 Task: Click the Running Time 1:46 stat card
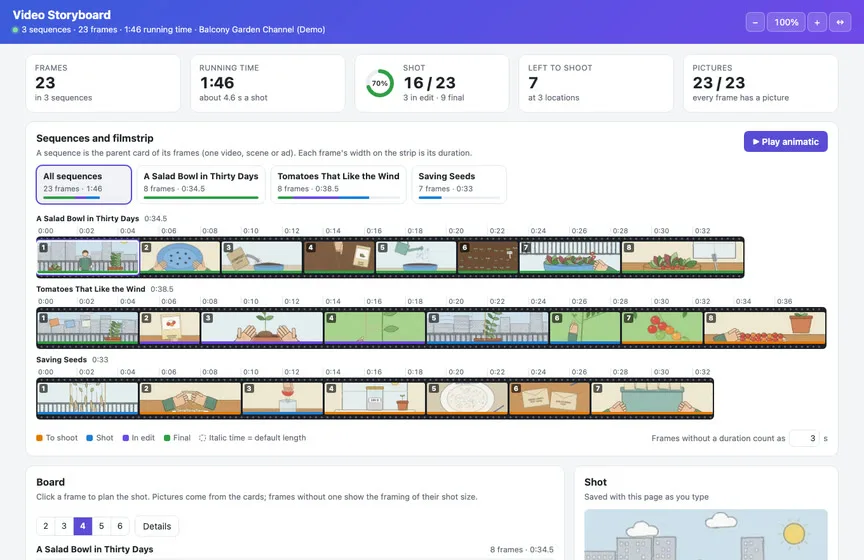tap(268, 83)
